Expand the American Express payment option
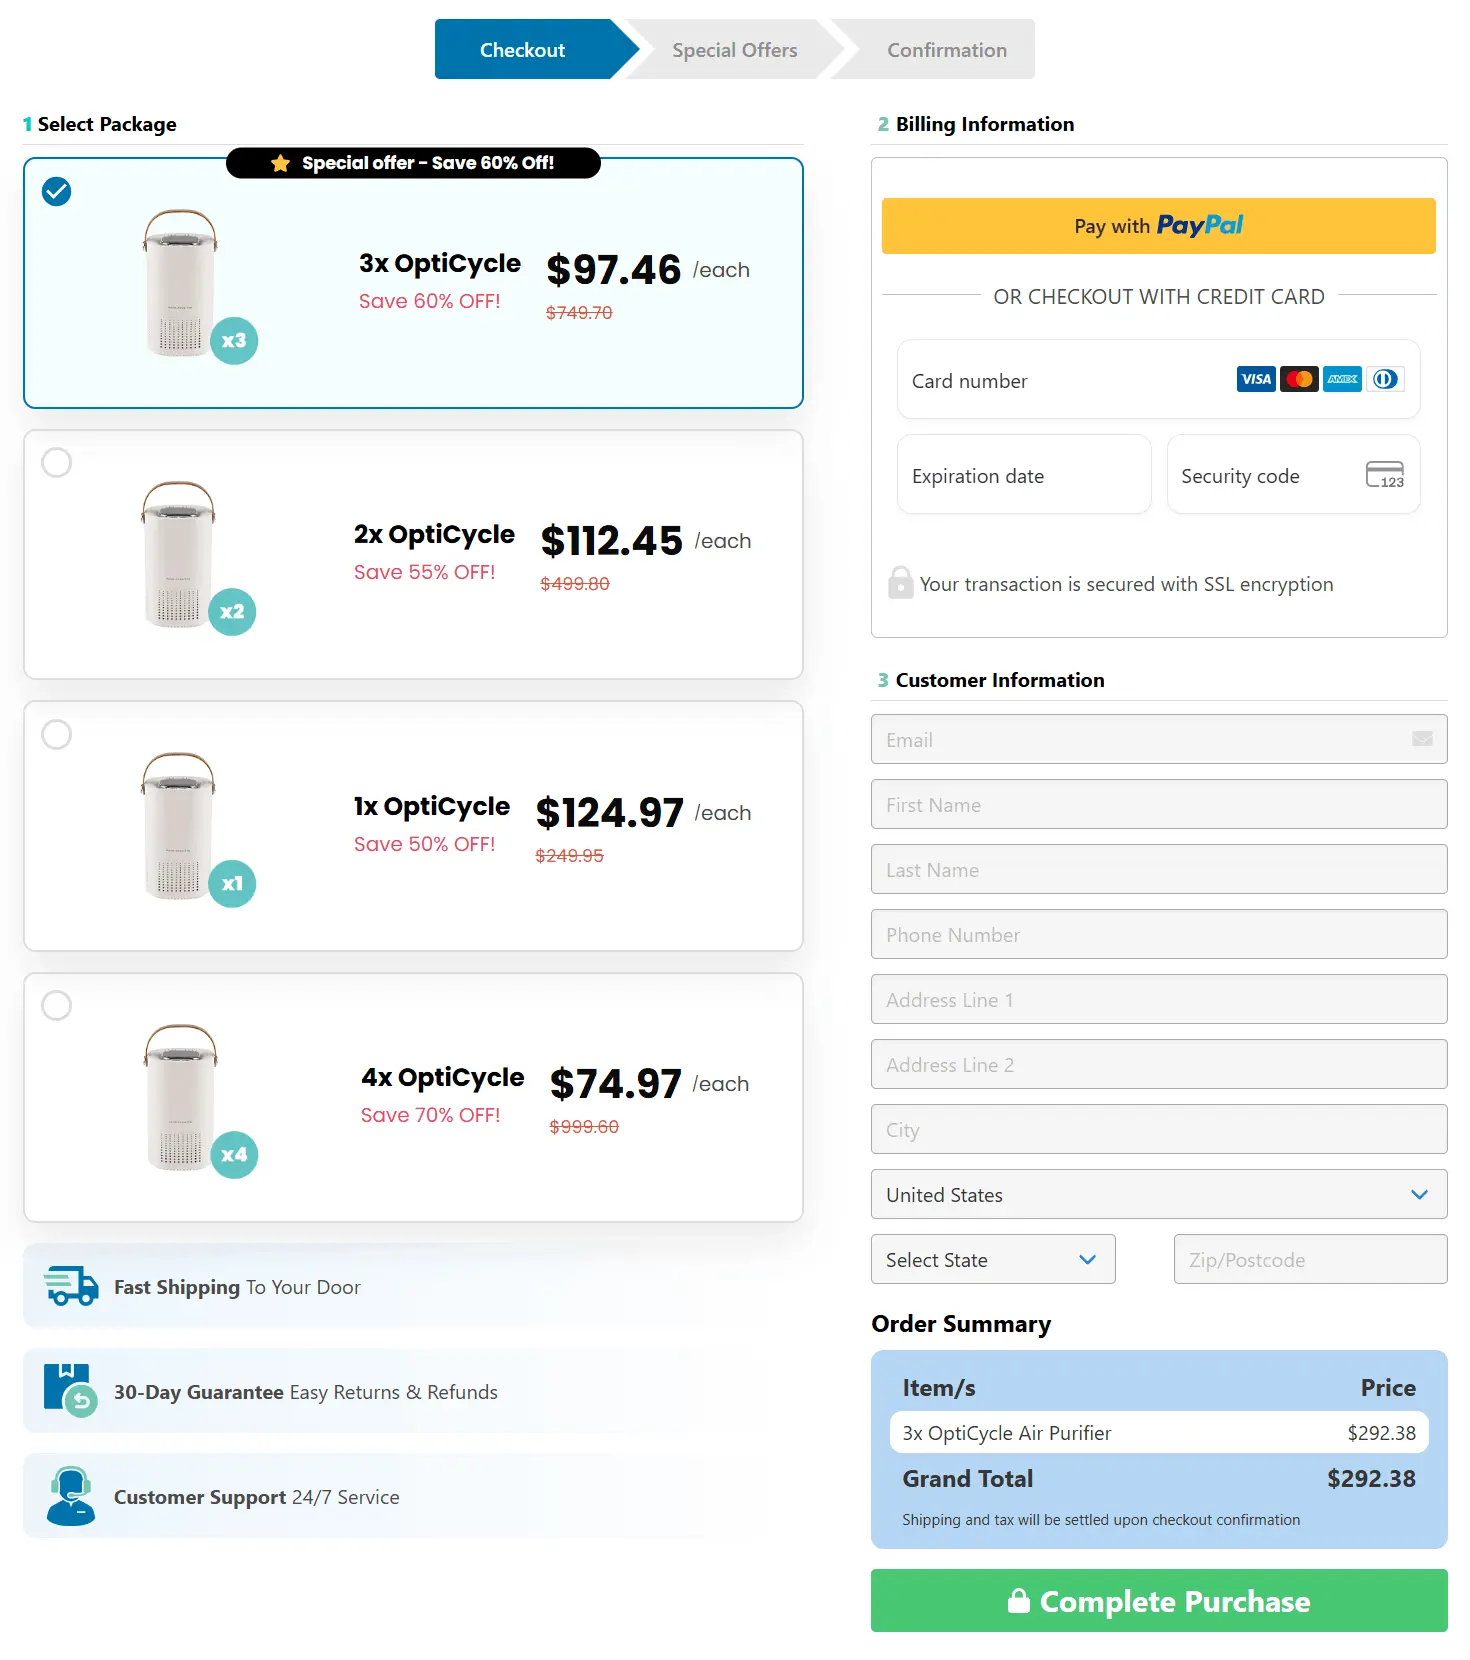 (1341, 379)
